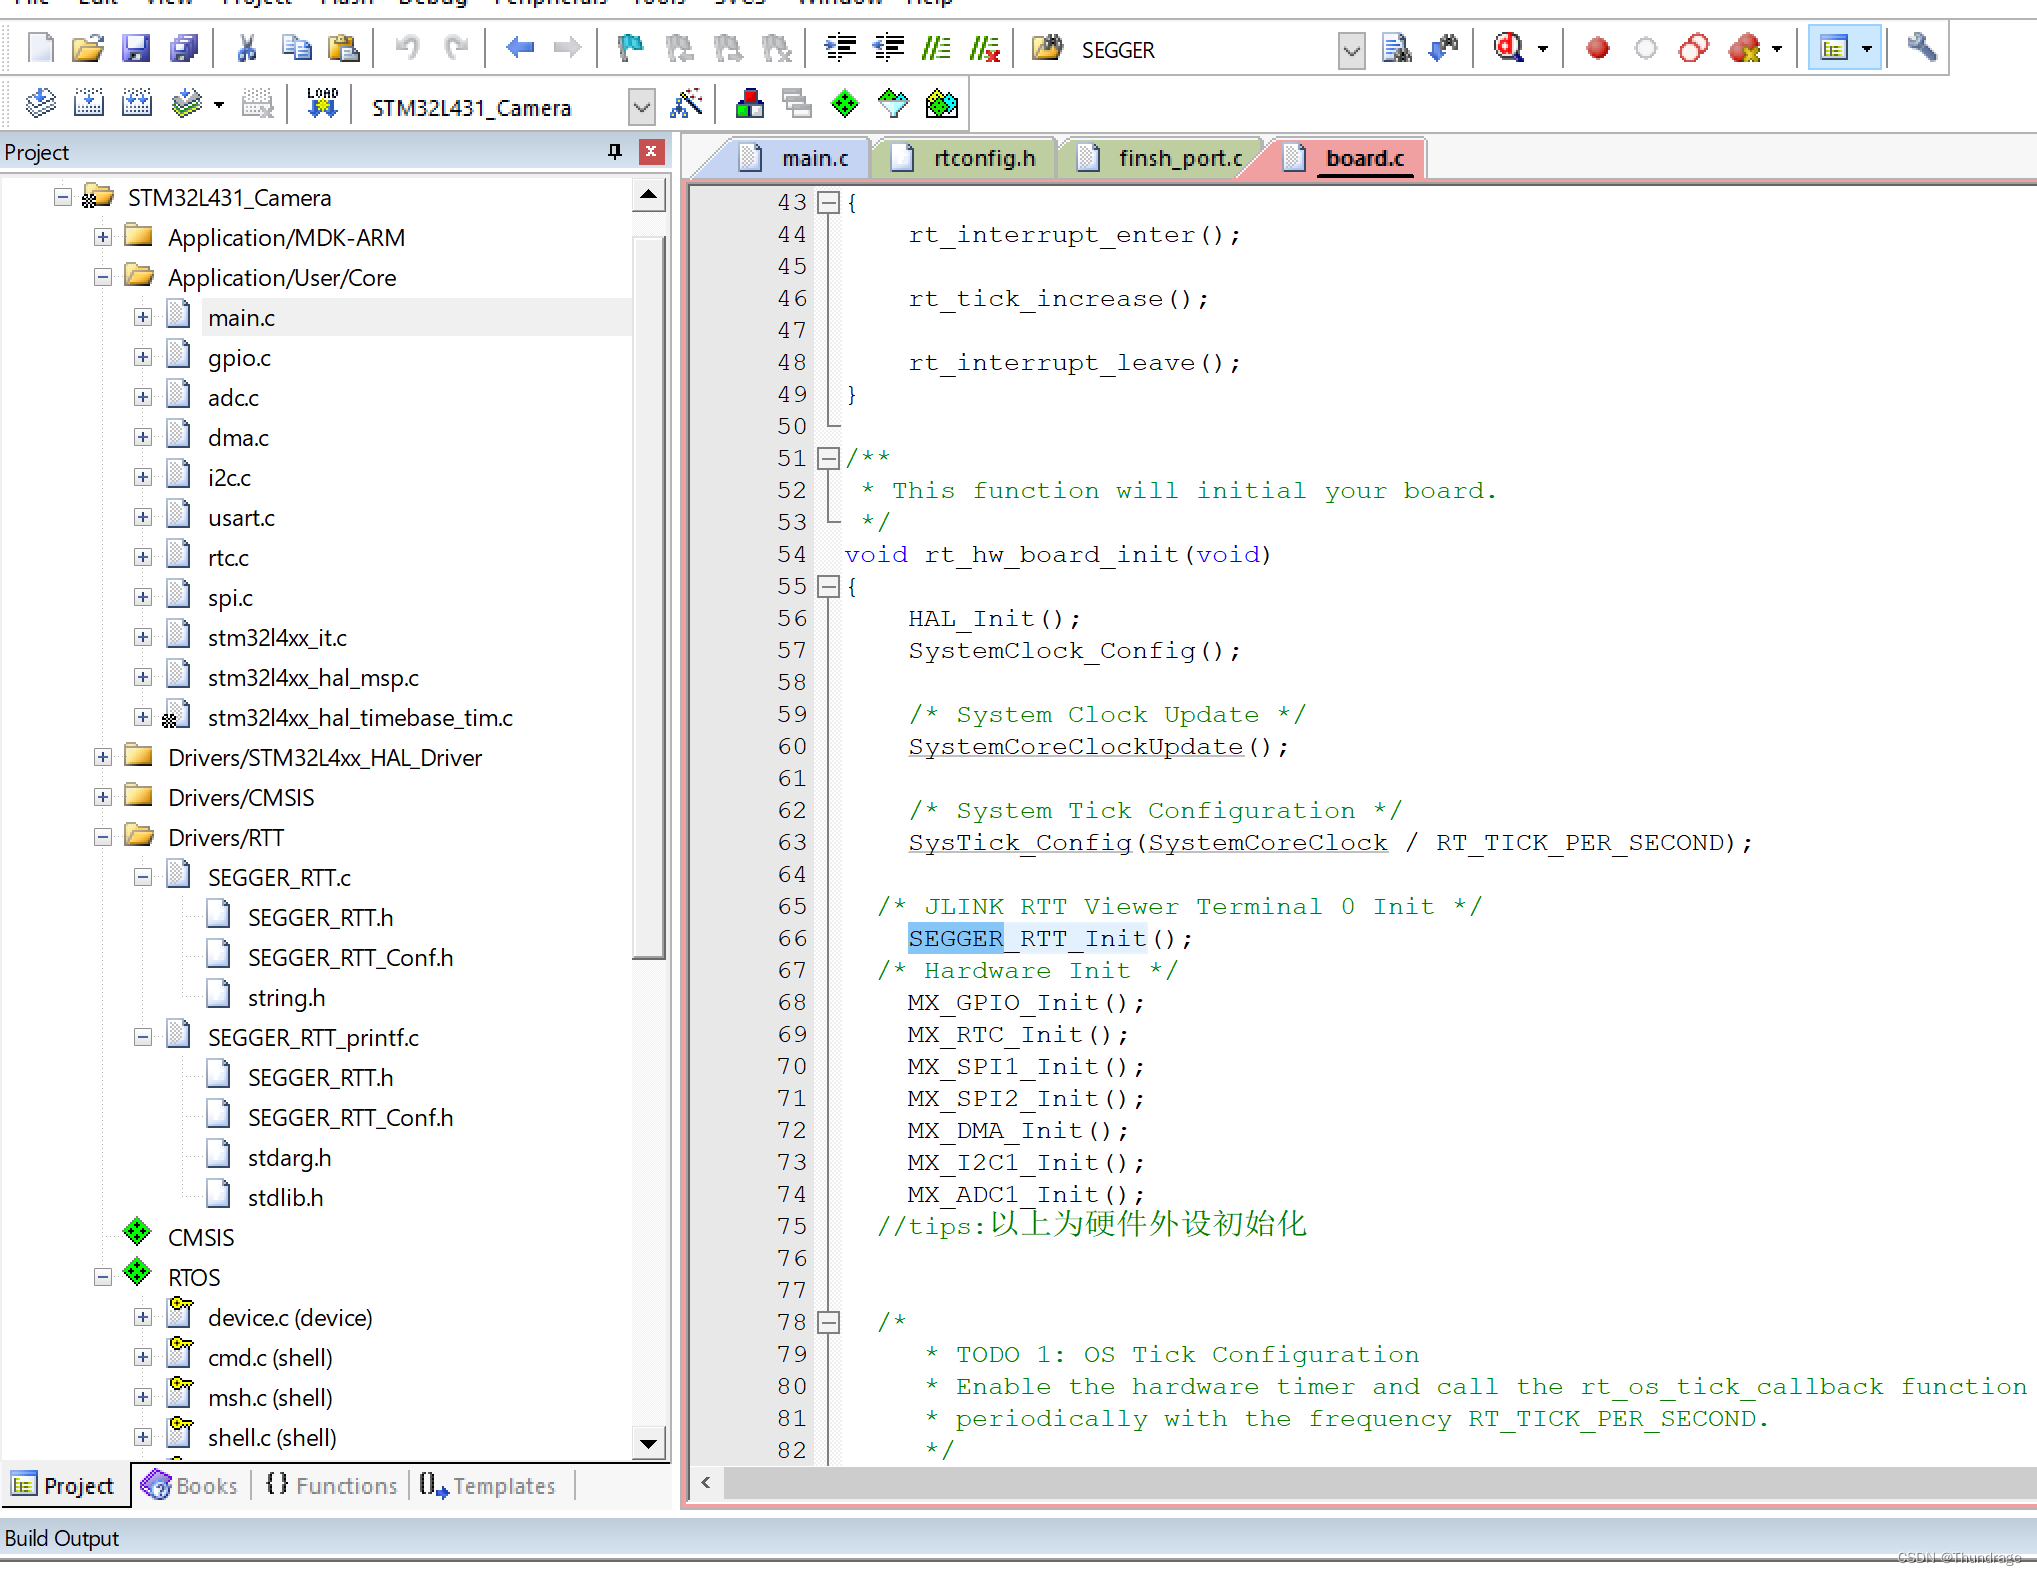Select usart.c in project tree
Viewport: 2037px width, 1575px height.
coord(241,518)
